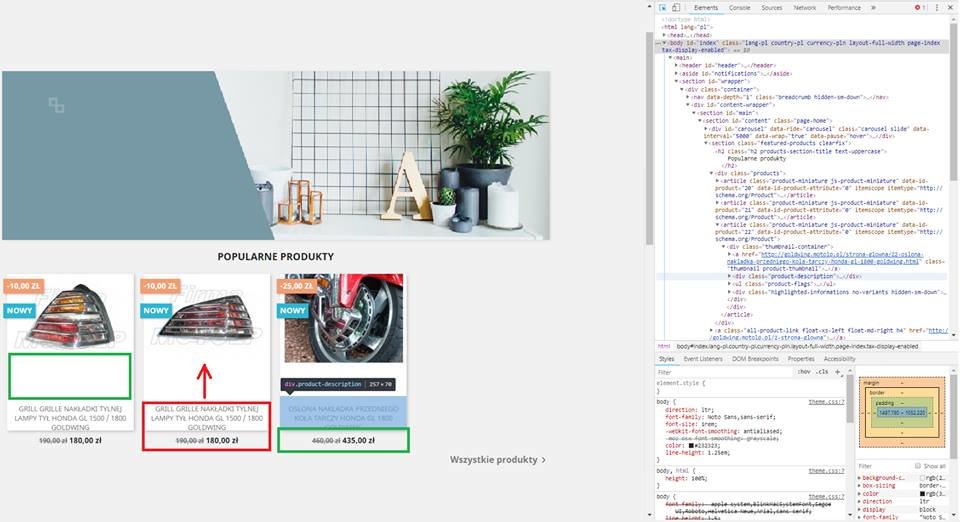The height and width of the screenshot is (522, 960).
Task: Click the box model content size value
Action: tap(902, 413)
